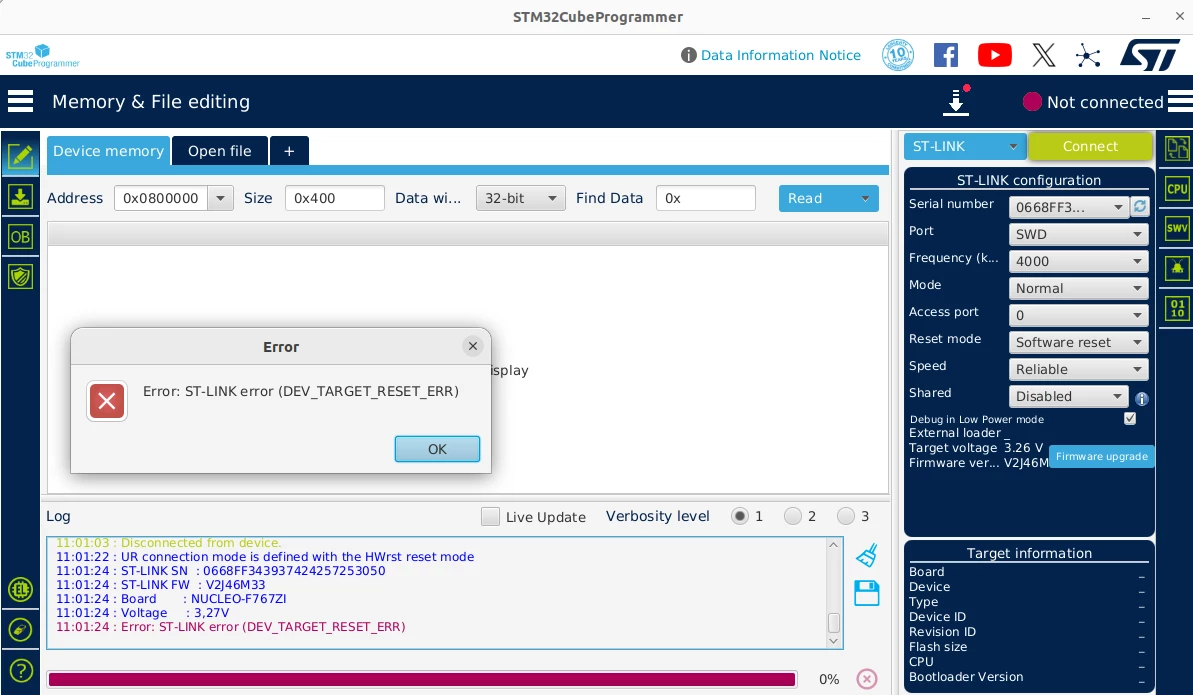The width and height of the screenshot is (1193, 695).
Task: Select verbosity level 3
Action: point(845,516)
